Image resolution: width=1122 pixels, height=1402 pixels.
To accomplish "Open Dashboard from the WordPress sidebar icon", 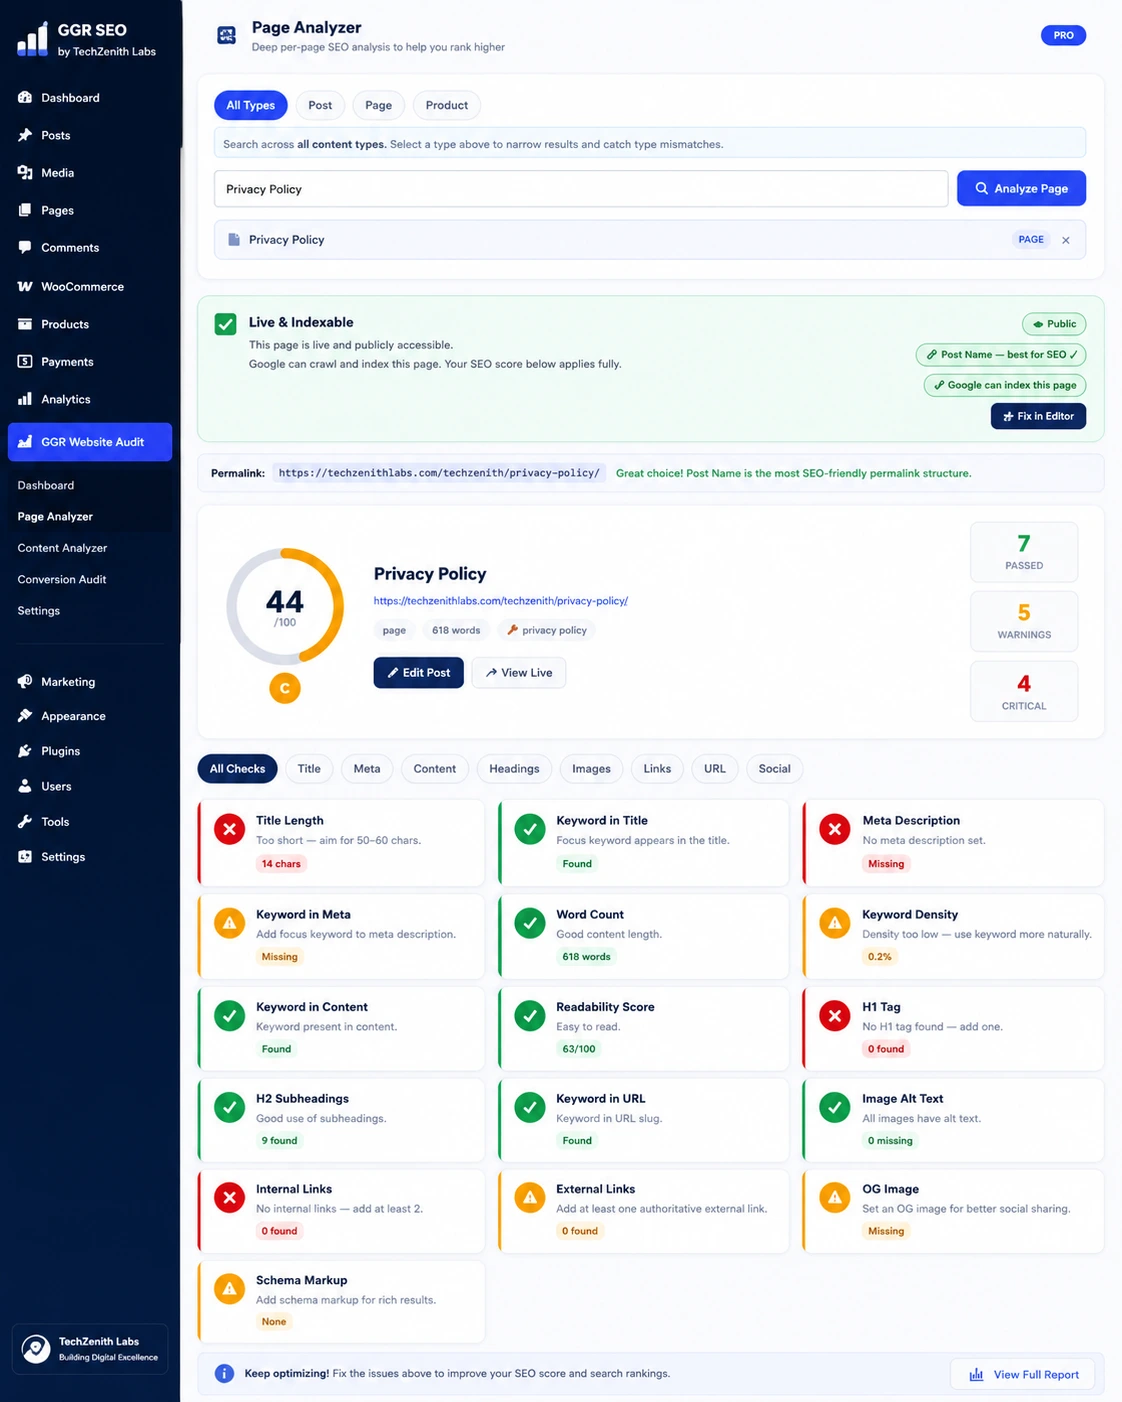I will 25,98.
